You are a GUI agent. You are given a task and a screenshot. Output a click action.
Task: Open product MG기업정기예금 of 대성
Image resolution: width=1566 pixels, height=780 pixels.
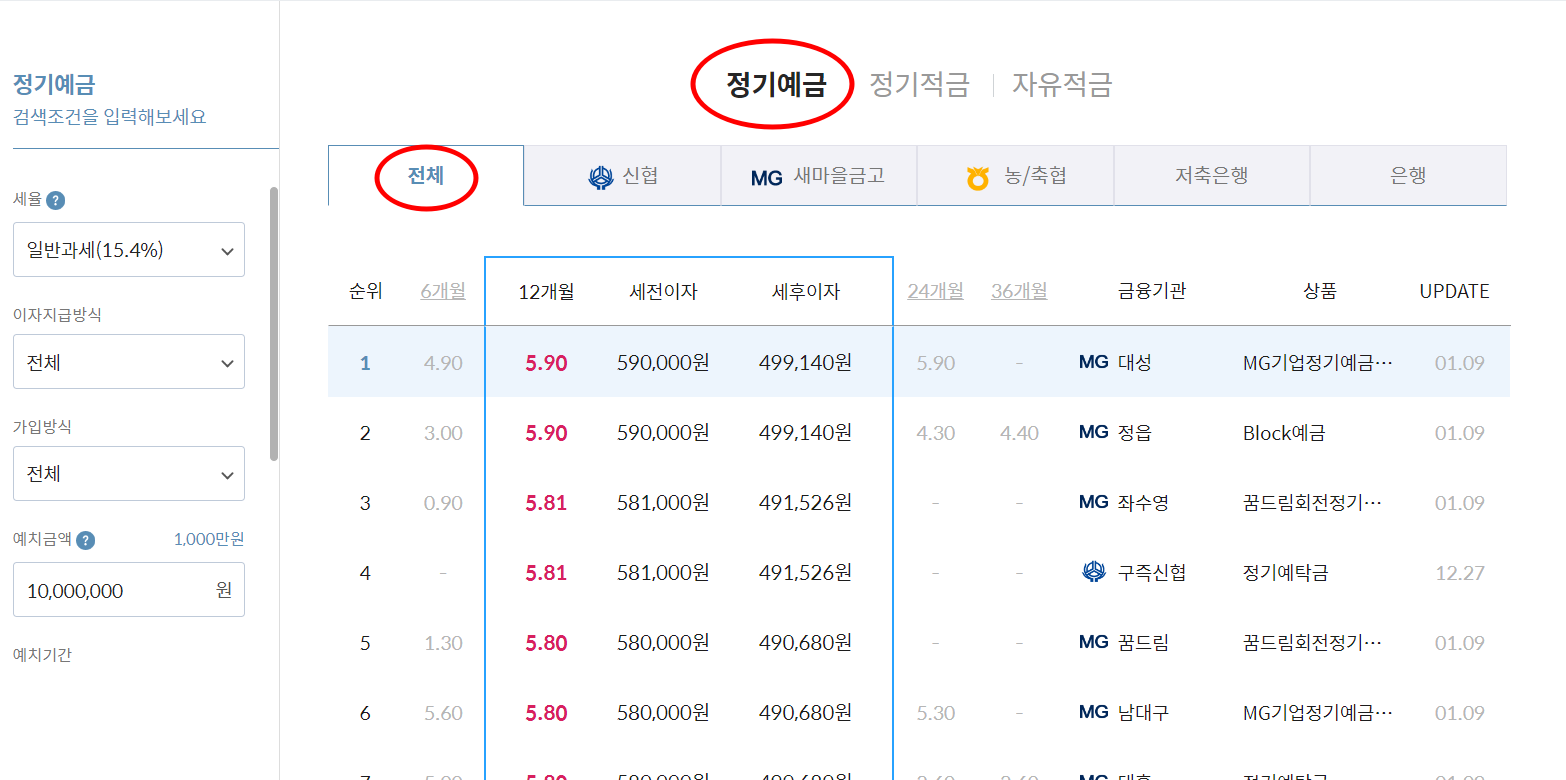1317,362
